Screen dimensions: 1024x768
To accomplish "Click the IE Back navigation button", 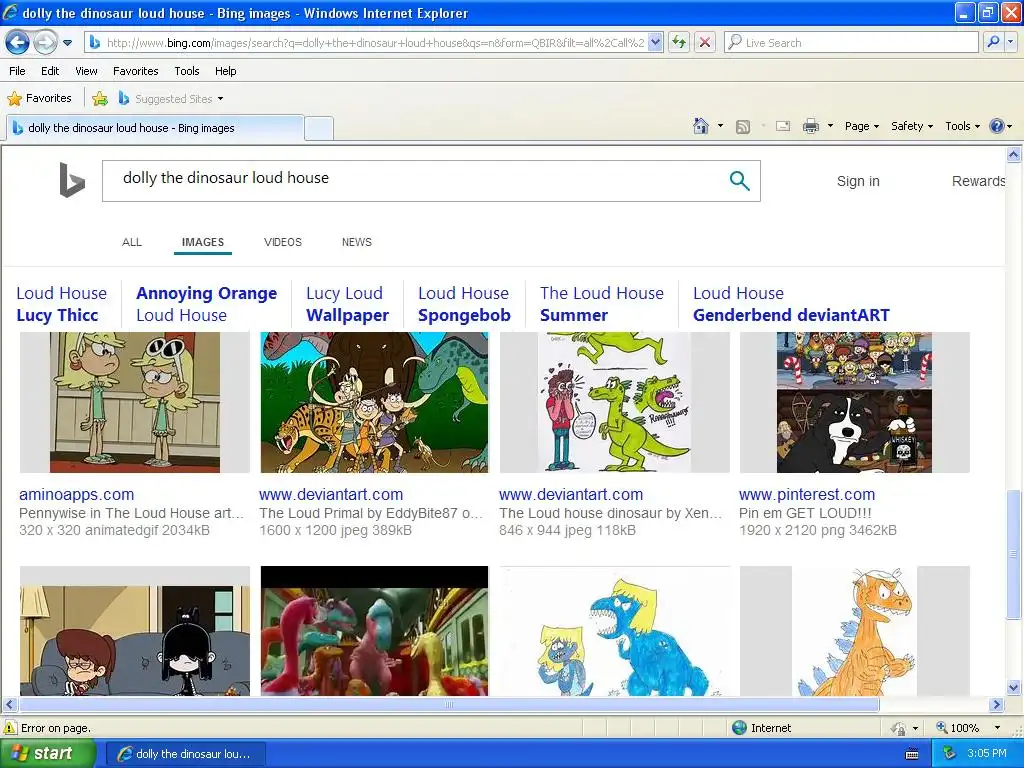I will pos(18,43).
